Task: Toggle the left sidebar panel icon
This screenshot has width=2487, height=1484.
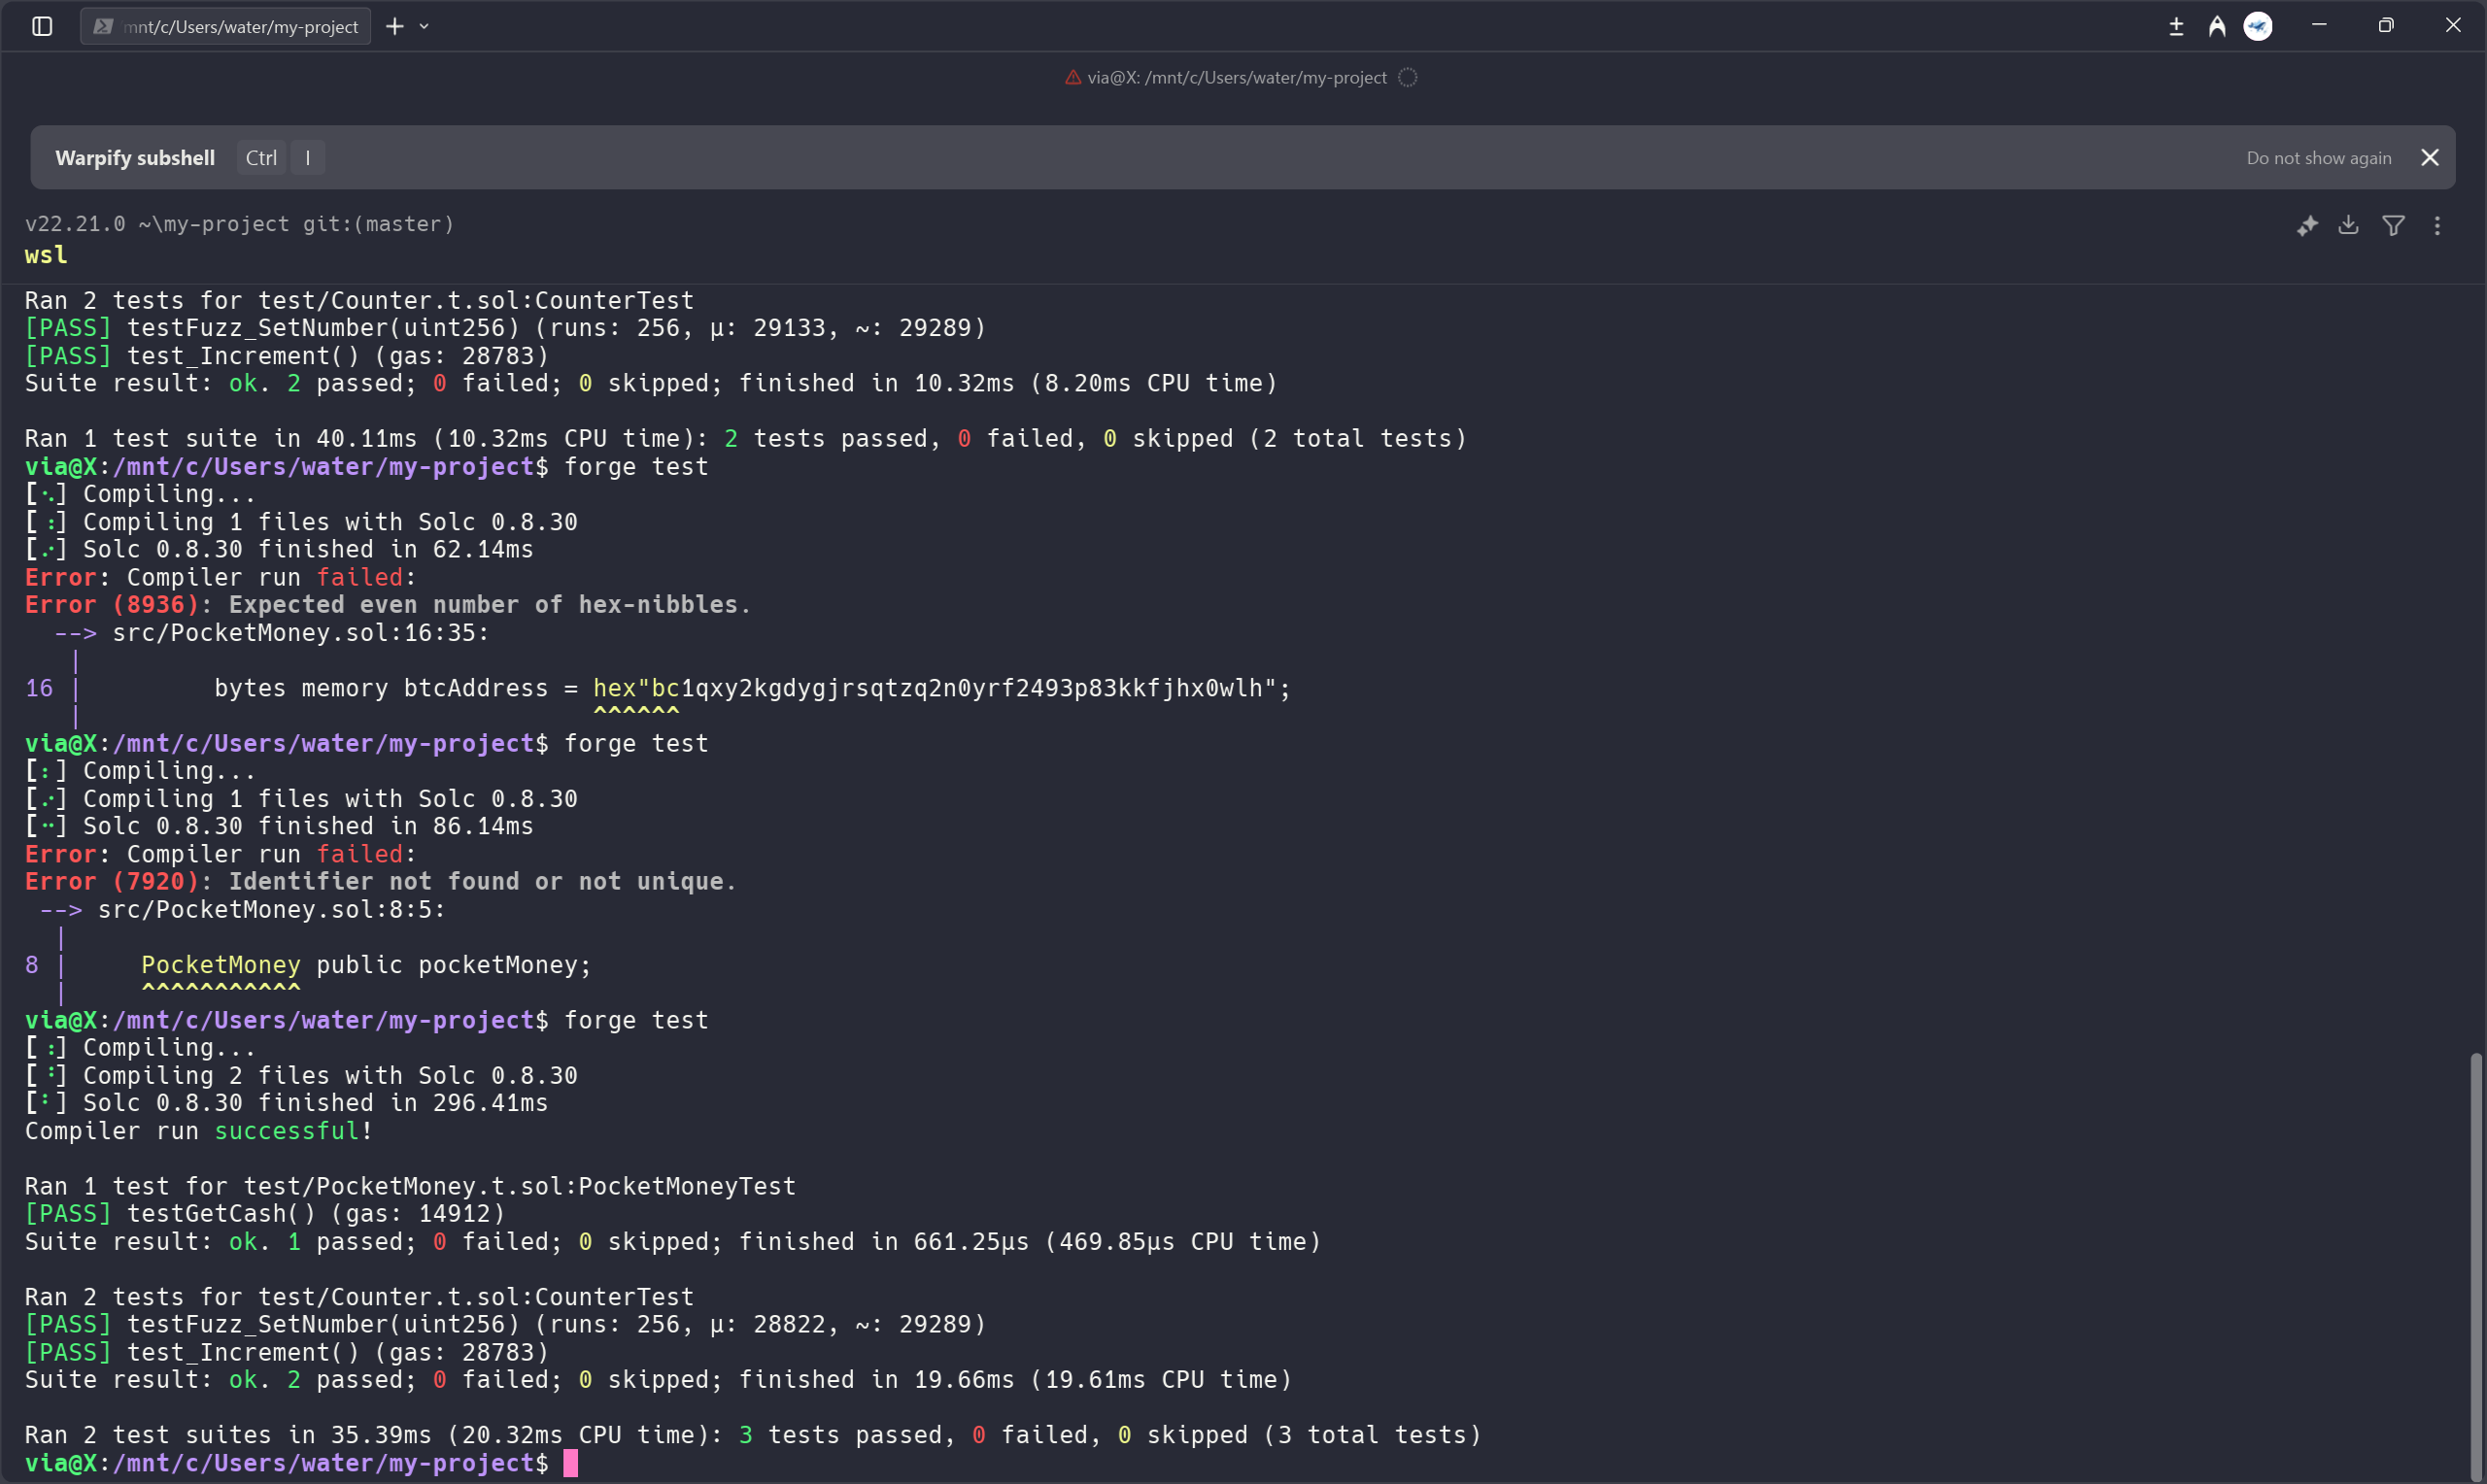Action: click(x=42, y=26)
